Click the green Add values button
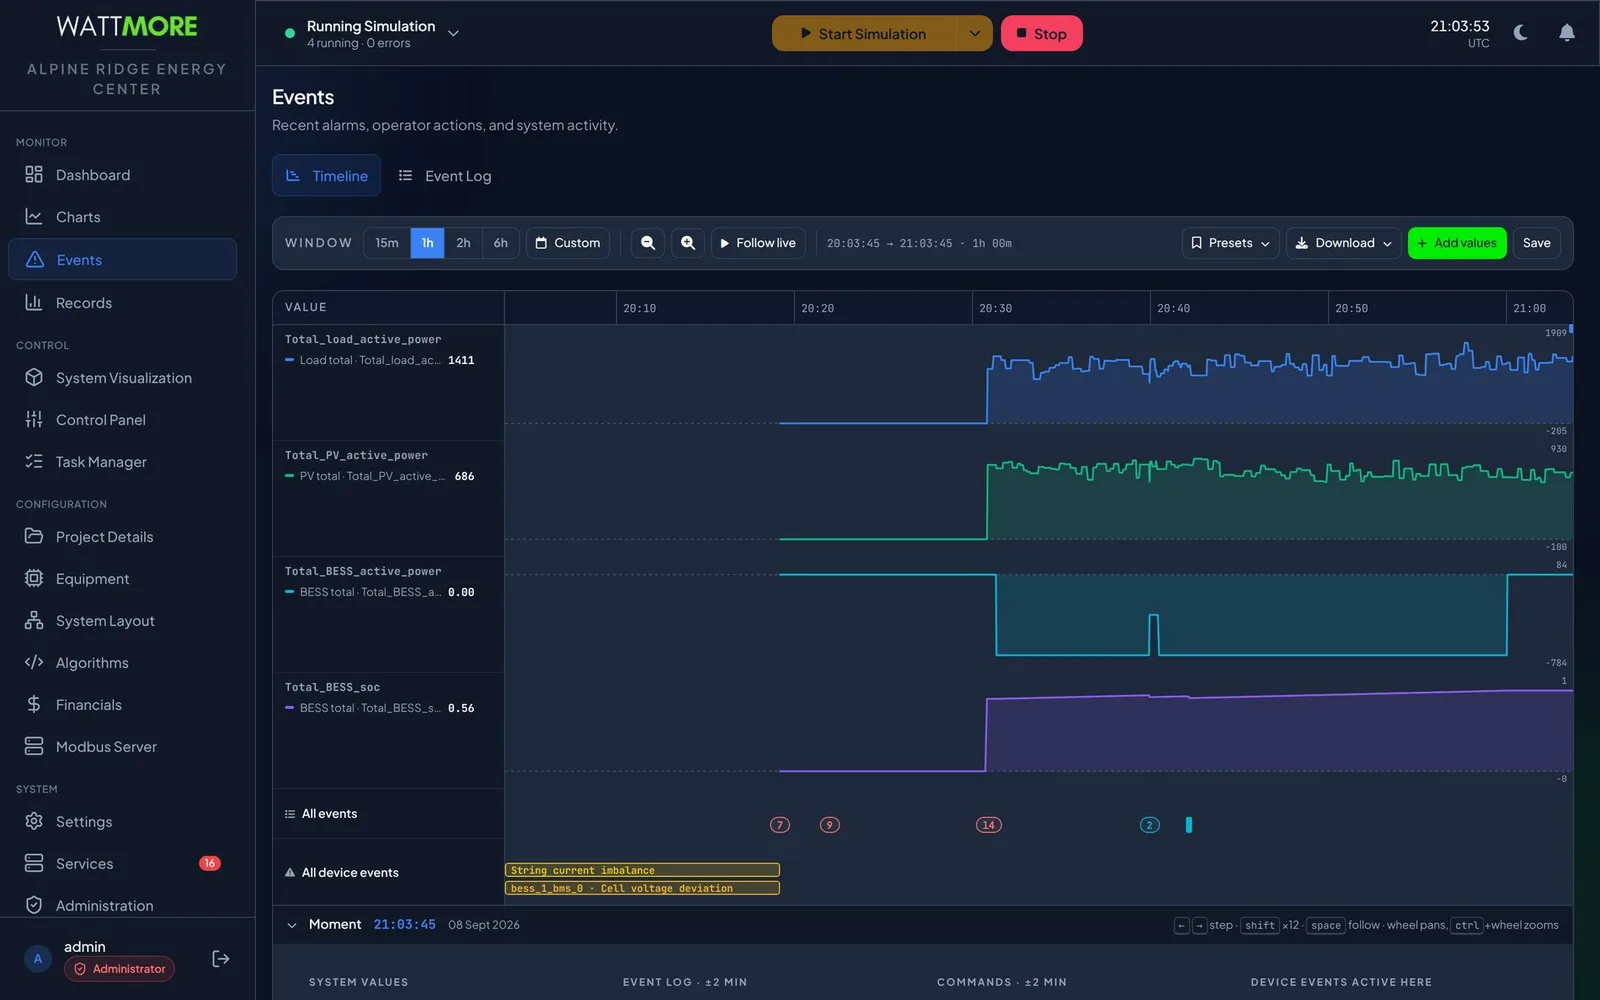1600x1000 pixels. pyautogui.click(x=1457, y=243)
